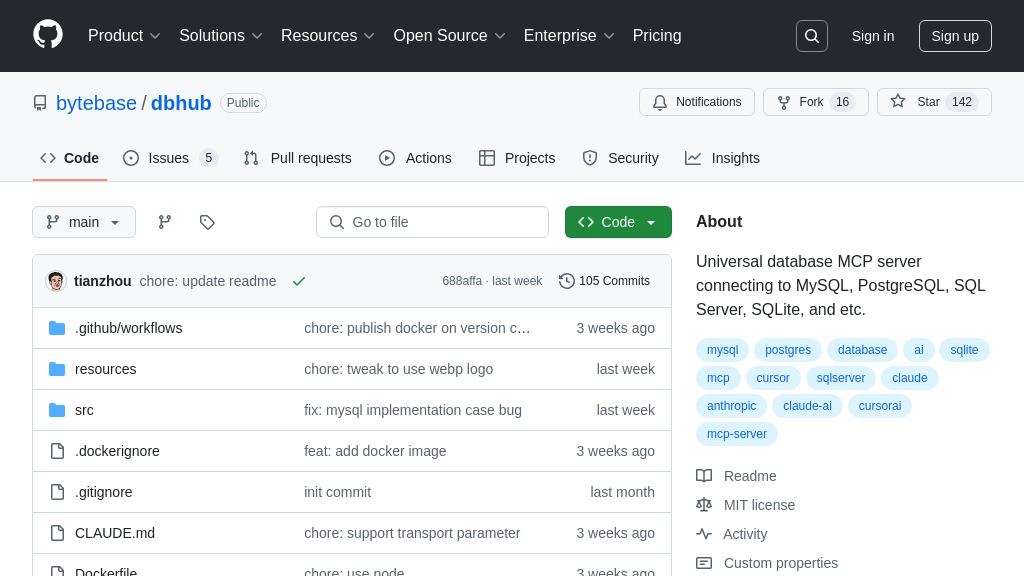Select the mcp-server topic tag
This screenshot has height=576, width=1024.
tap(737, 434)
